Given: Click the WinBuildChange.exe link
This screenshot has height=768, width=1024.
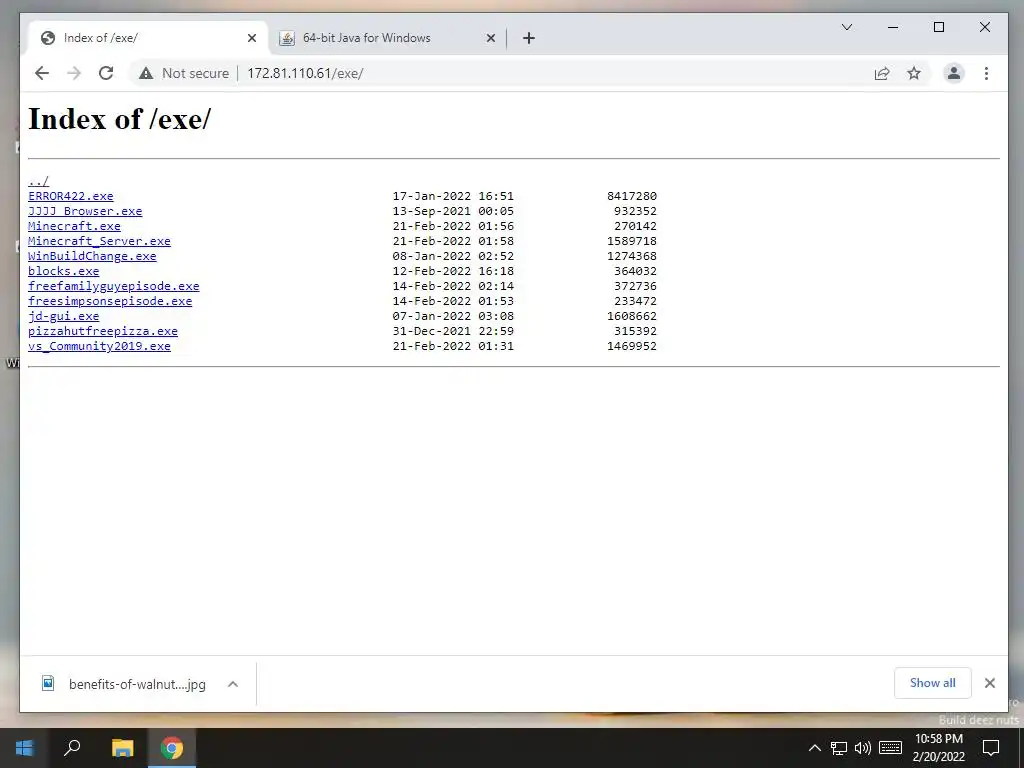Looking at the screenshot, I should click(x=92, y=256).
